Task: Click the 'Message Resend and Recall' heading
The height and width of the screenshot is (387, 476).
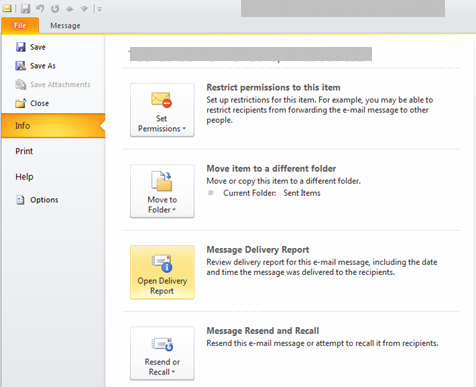Action: click(263, 331)
